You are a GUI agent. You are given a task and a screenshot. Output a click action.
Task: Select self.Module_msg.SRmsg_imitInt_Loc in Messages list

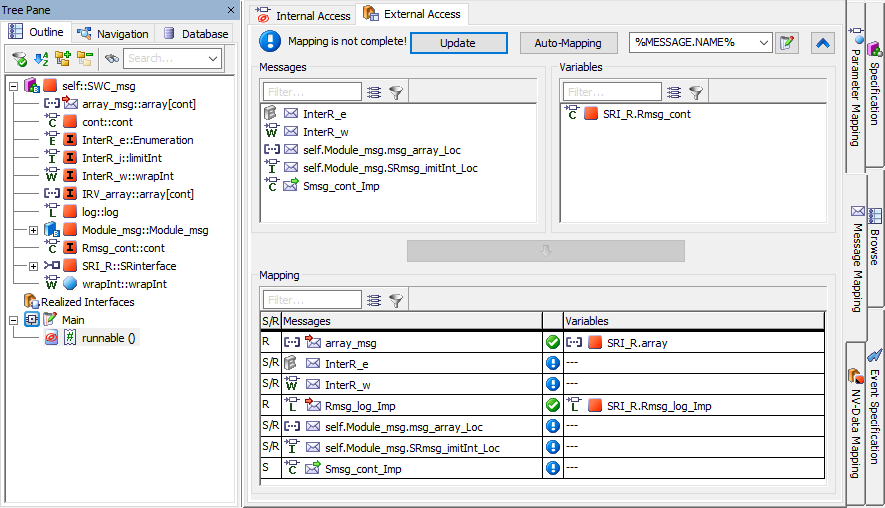[390, 168]
